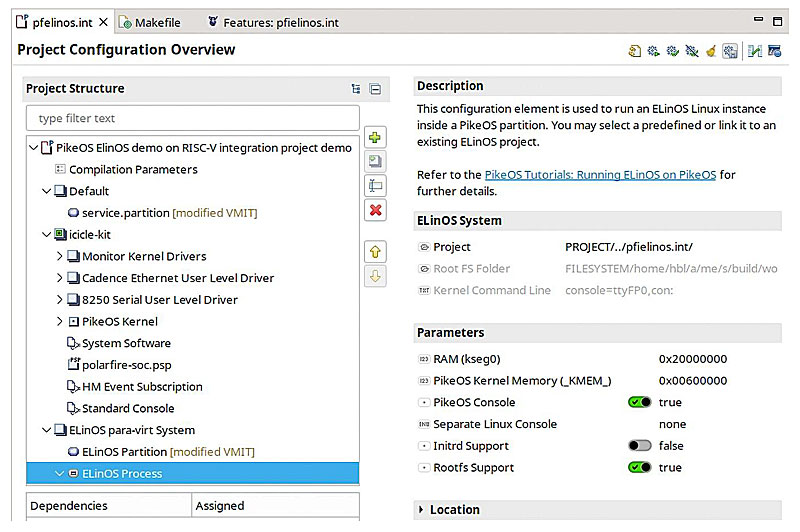Click the validate project checkmark toolbar icon
Screen dimensions: 800x532
click(x=754, y=51)
